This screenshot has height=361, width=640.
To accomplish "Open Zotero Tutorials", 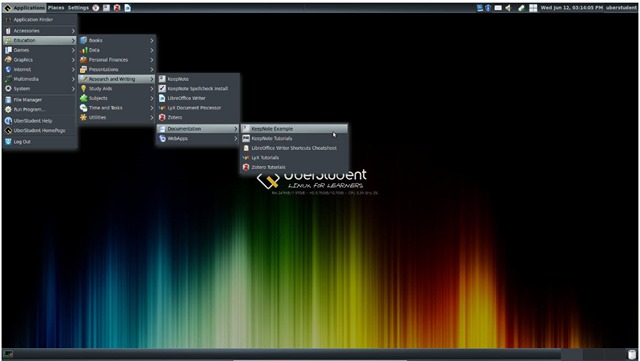I will click(294, 167).
